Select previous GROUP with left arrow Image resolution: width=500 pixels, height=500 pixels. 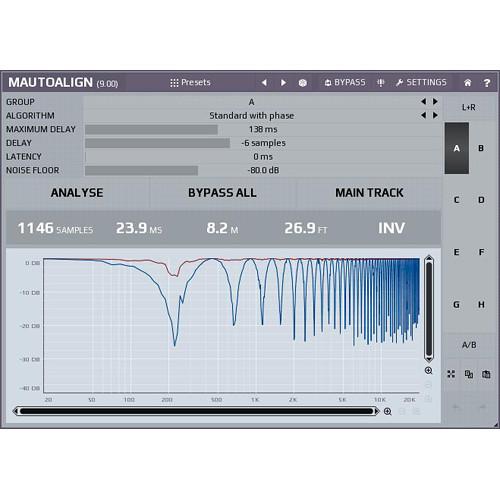[423, 101]
